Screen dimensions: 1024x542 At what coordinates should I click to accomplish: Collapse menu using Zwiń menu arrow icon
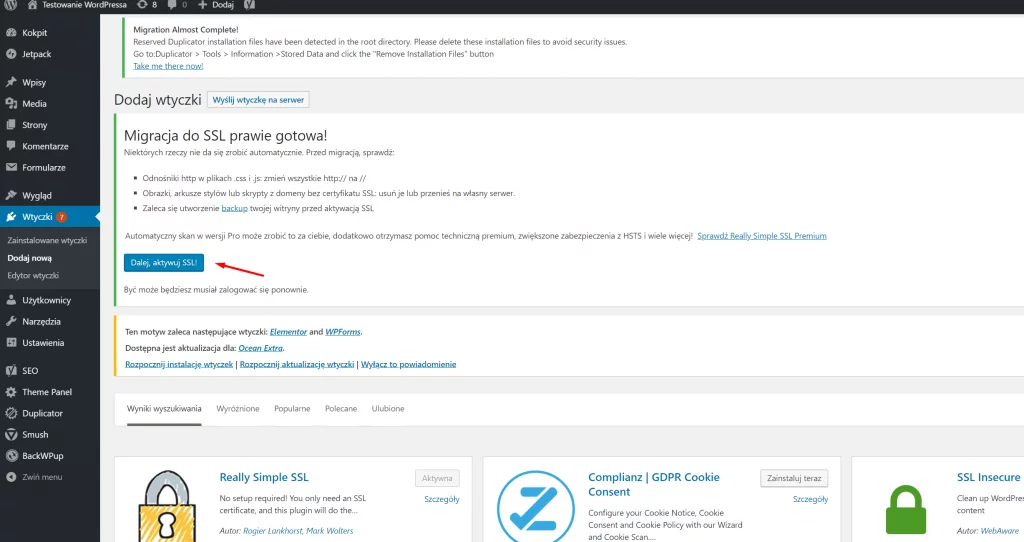[11, 477]
